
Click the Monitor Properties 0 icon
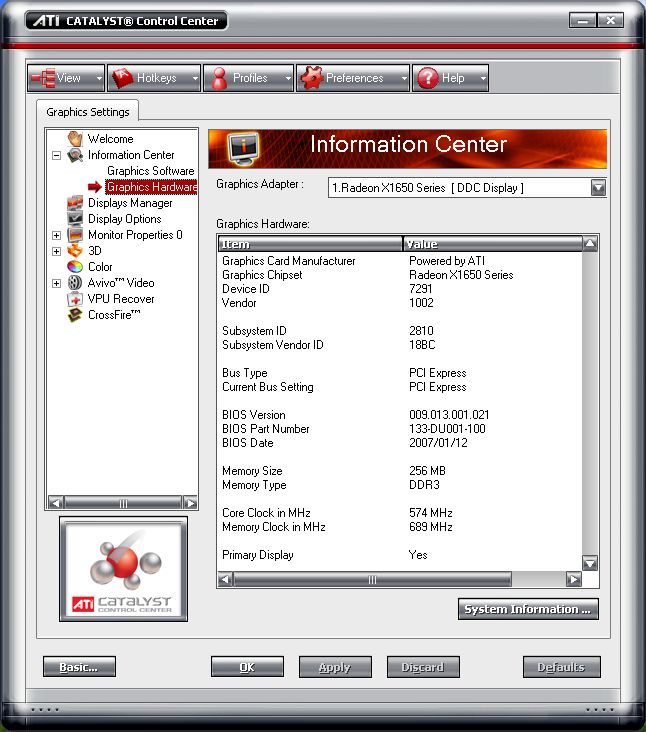75,235
